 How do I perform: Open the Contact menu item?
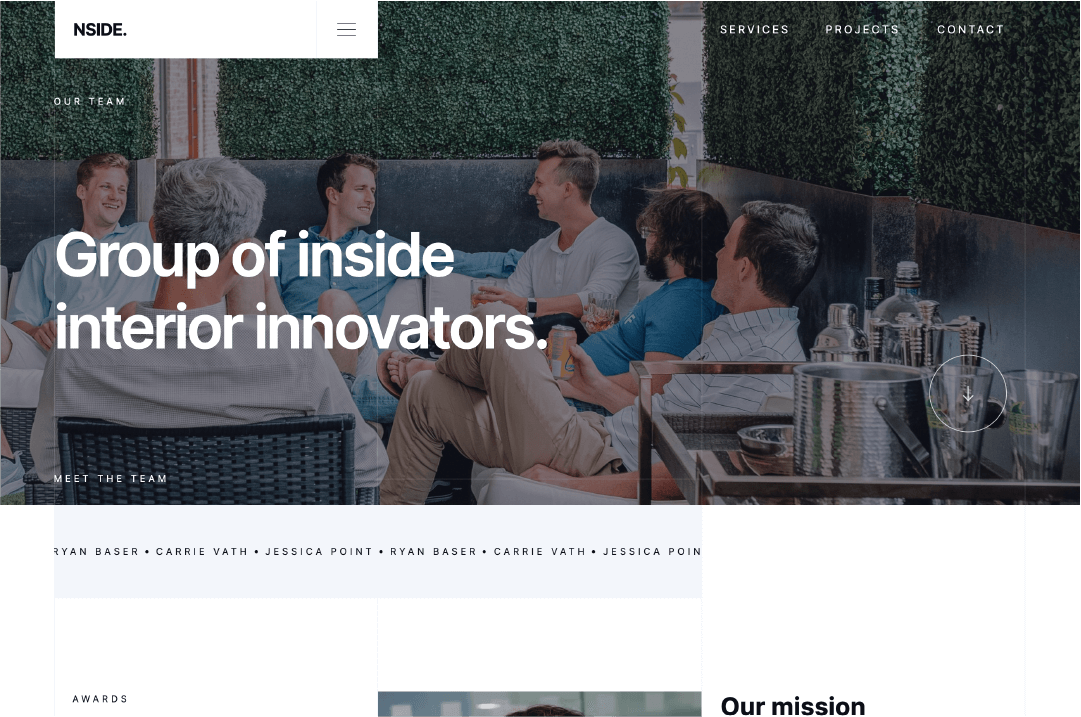coord(970,30)
